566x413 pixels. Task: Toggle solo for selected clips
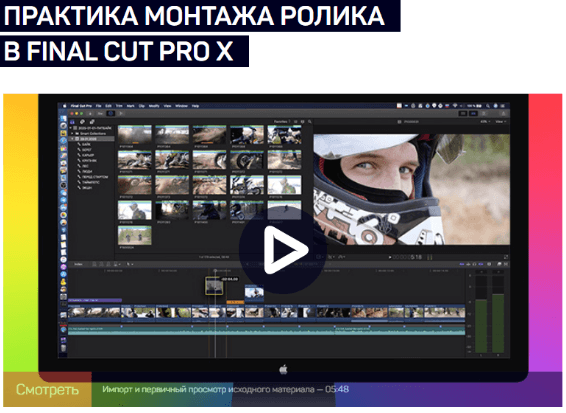(474, 264)
